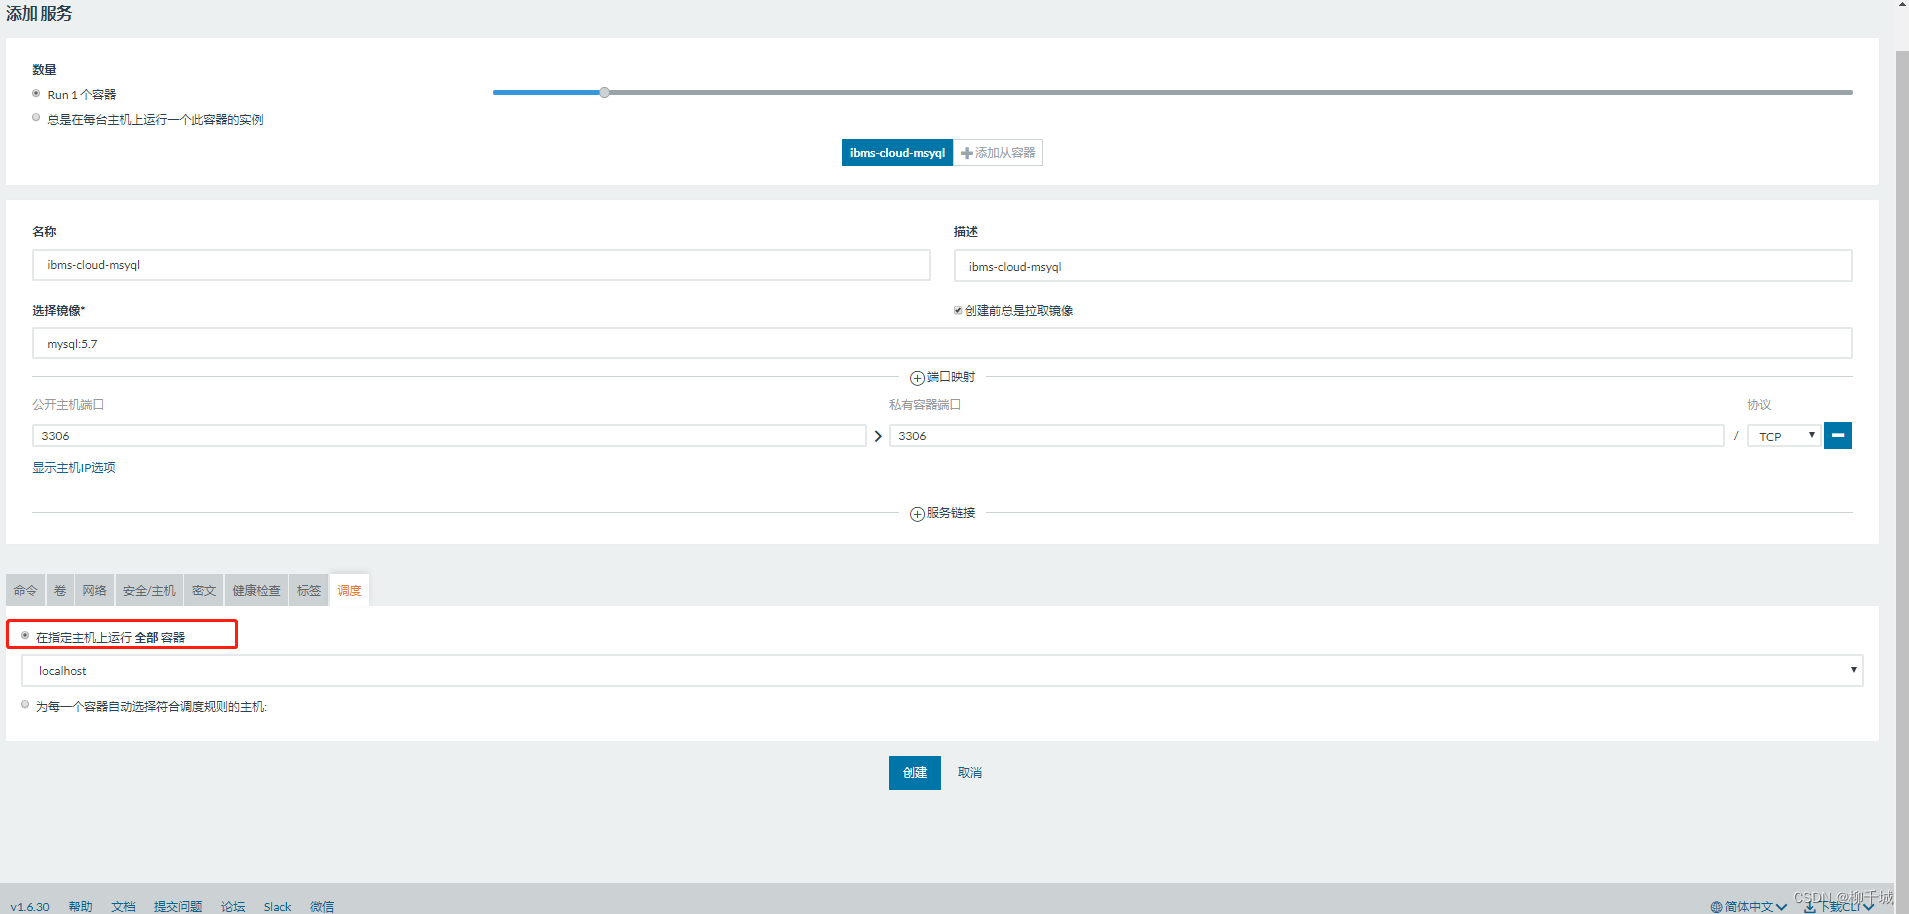1909x914 pixels.
Task: Expand the 下载CLI menu
Action: point(1839,906)
